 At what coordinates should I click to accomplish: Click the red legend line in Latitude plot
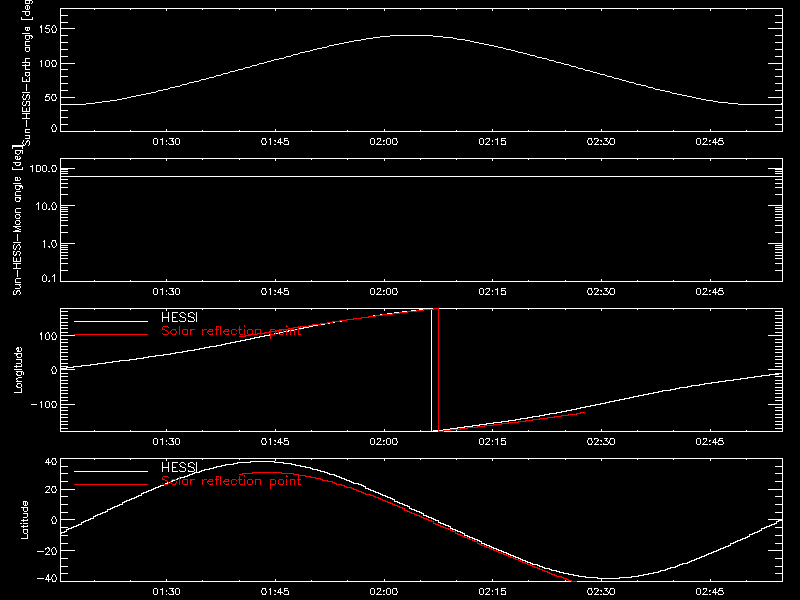pyautogui.click(x=111, y=485)
